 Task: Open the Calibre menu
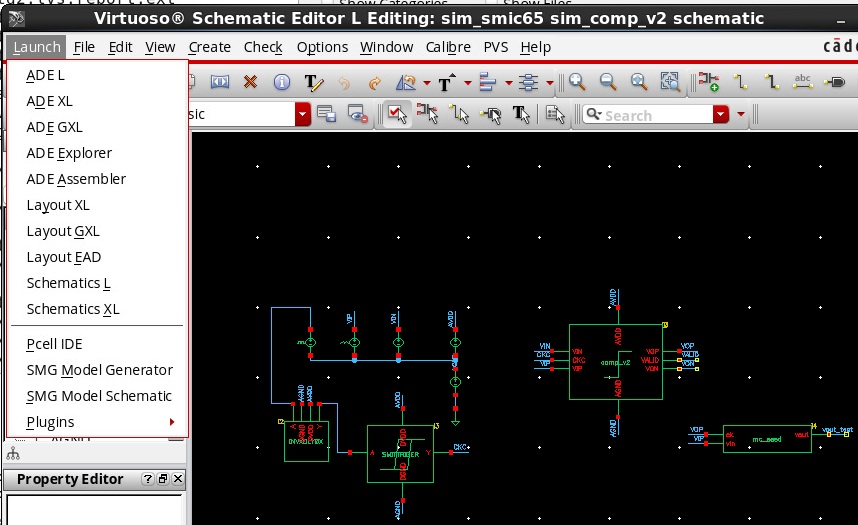[448, 47]
